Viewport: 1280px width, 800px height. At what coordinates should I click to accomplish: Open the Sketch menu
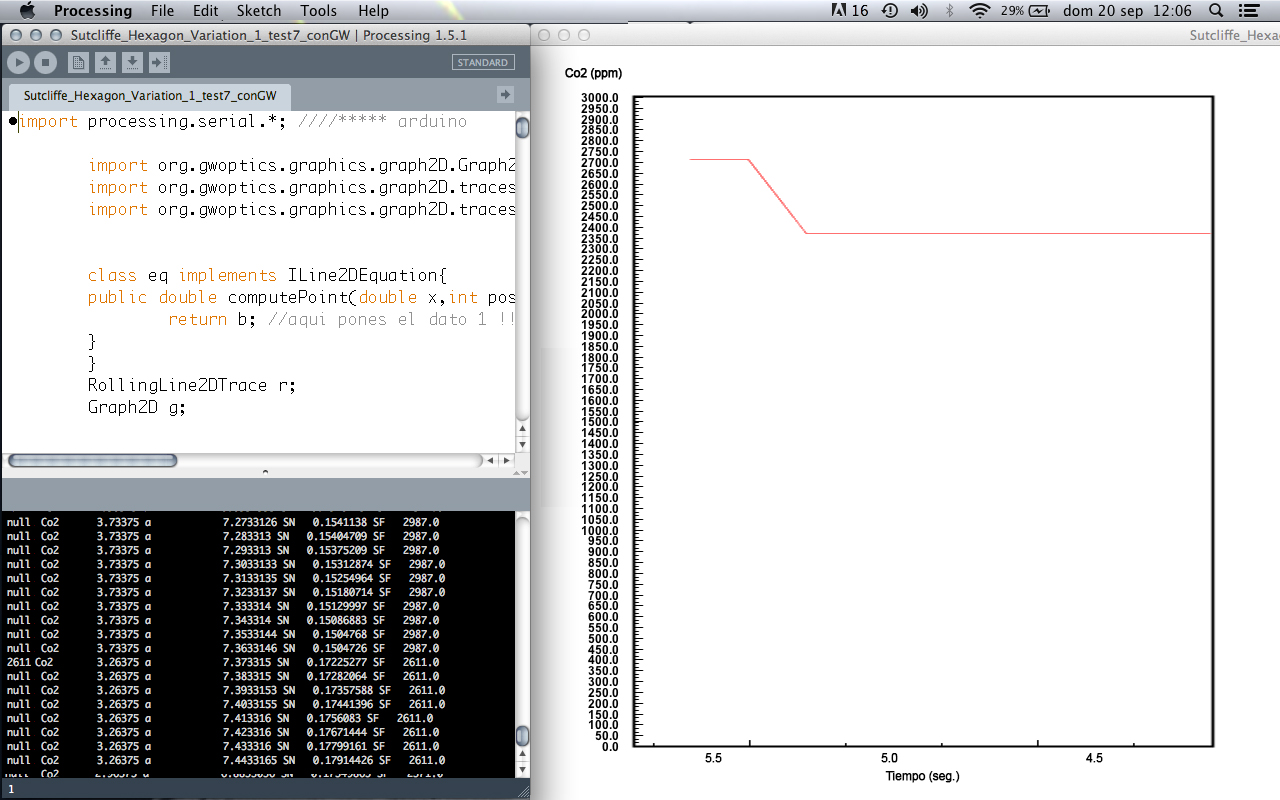coord(259,11)
